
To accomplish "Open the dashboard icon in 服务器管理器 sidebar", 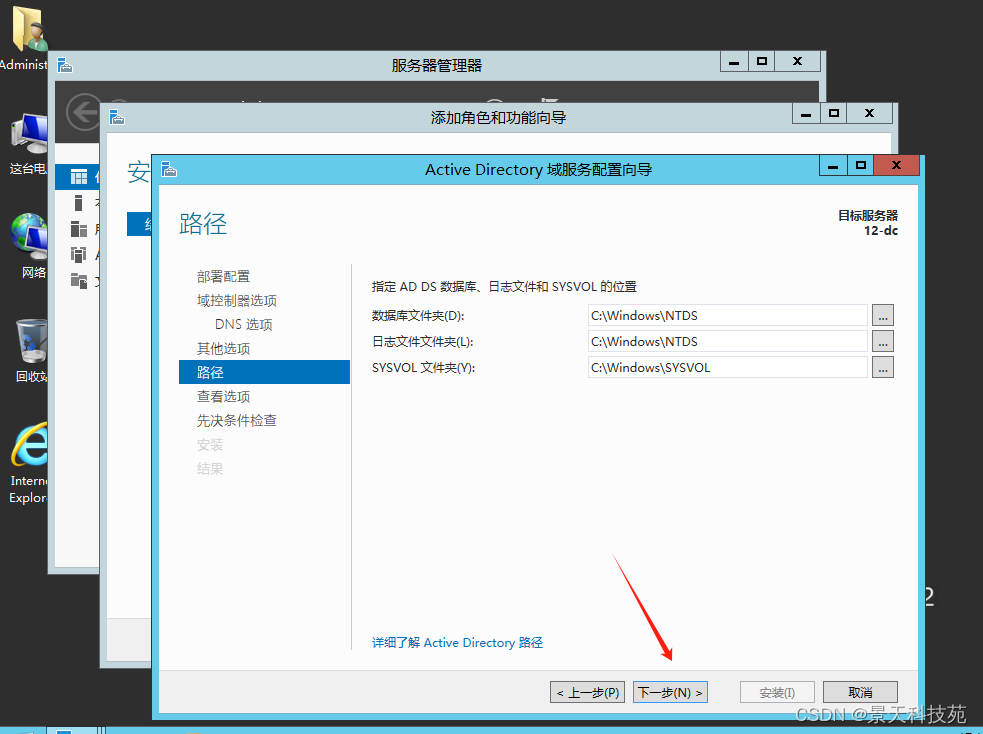I will coord(79,177).
